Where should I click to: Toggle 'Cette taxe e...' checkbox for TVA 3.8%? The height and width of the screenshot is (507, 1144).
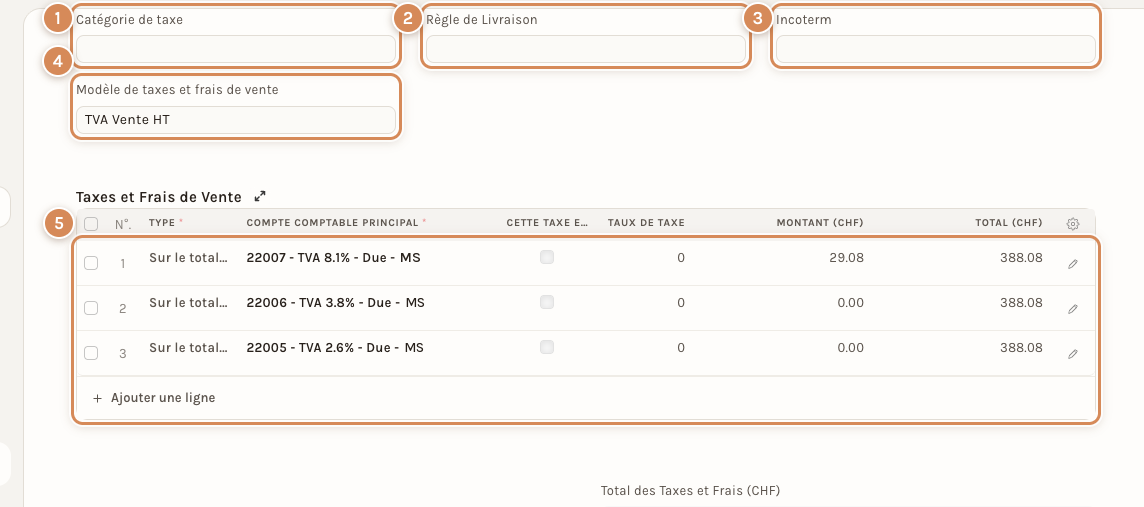click(546, 302)
